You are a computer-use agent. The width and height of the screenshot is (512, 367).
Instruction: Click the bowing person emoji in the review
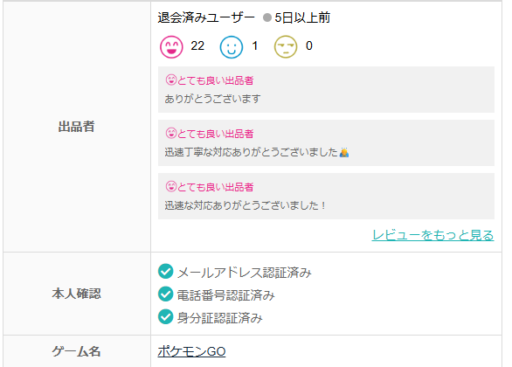click(344, 153)
